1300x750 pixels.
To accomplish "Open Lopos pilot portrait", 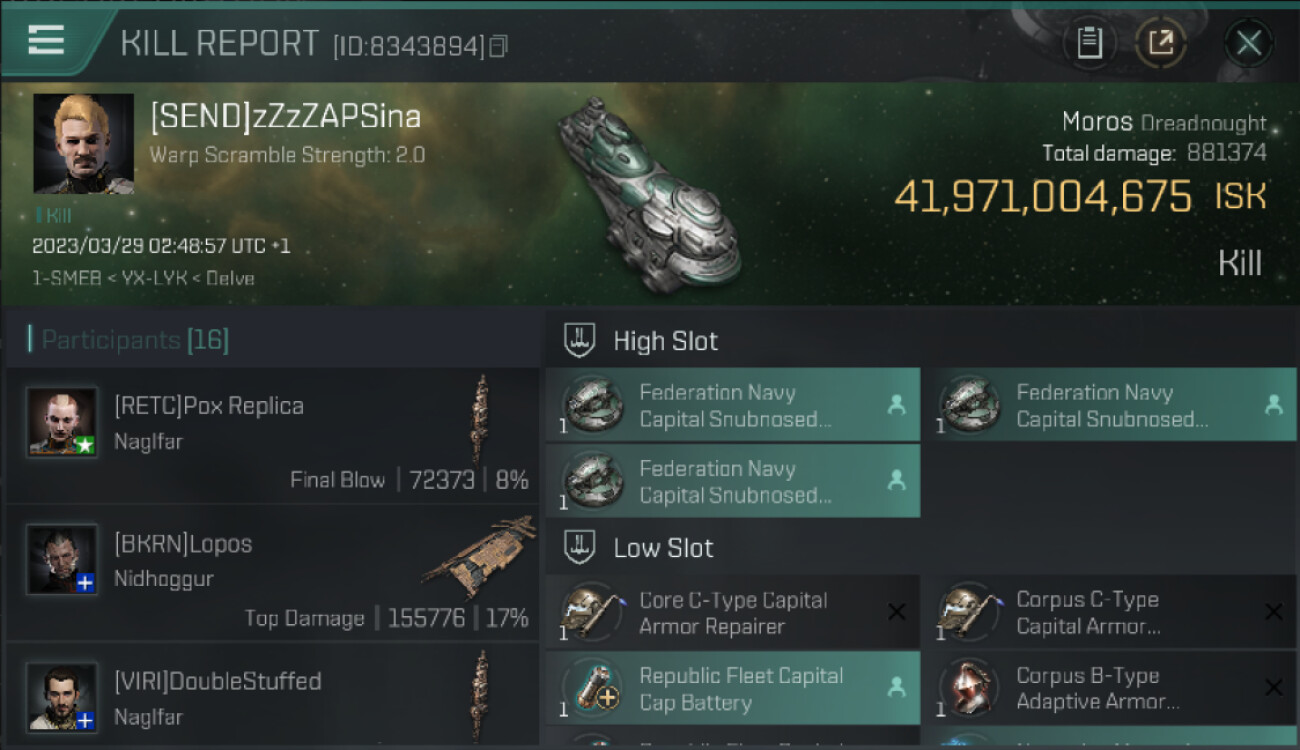I will point(62,560).
